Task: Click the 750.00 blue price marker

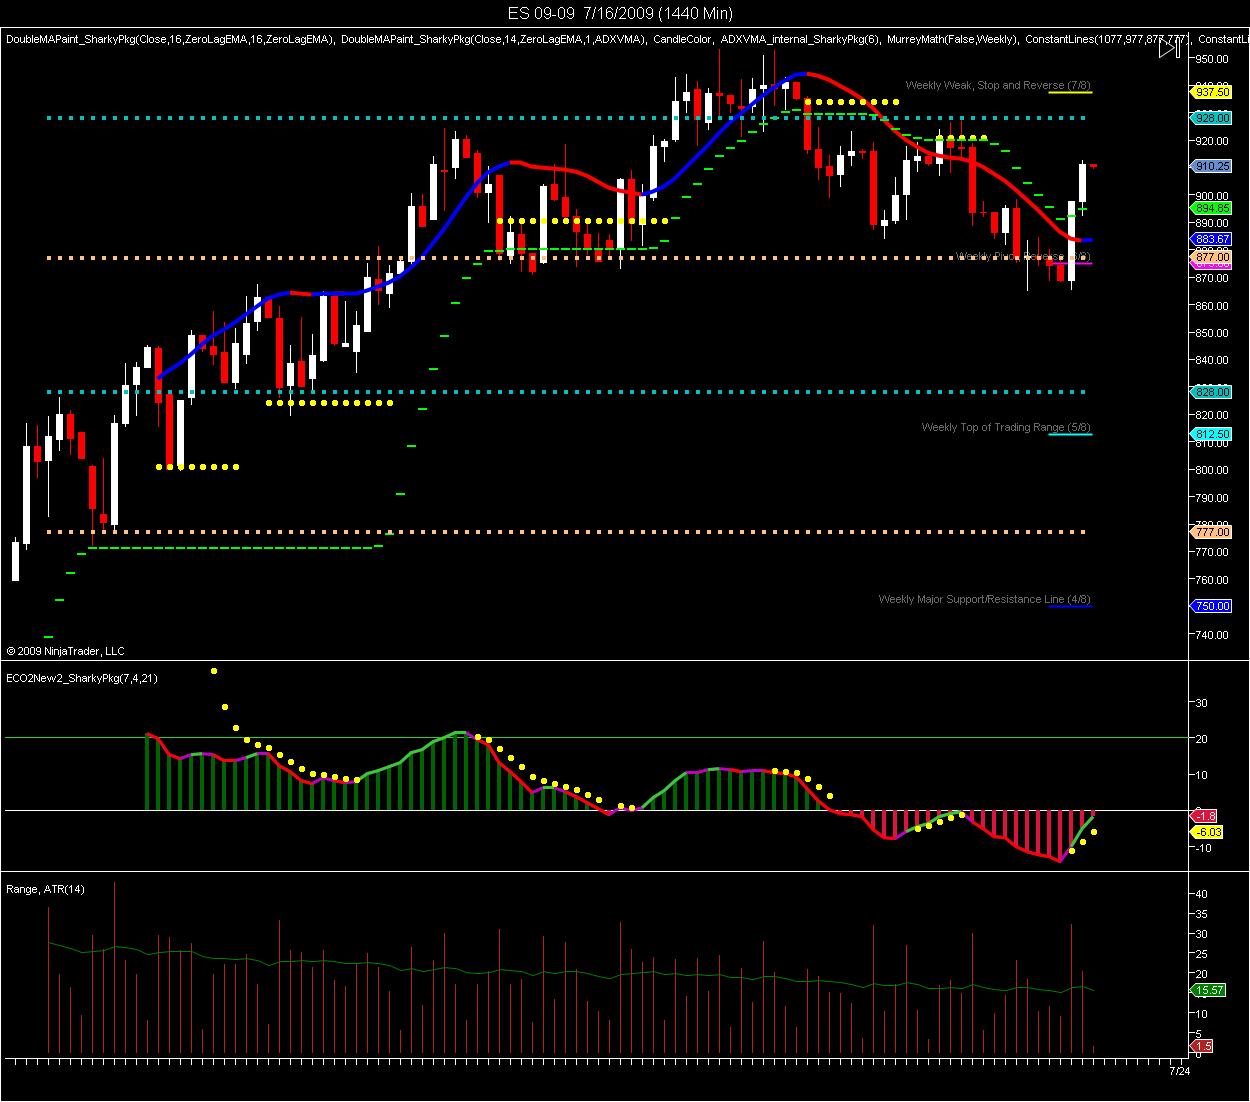Action: (1211, 606)
